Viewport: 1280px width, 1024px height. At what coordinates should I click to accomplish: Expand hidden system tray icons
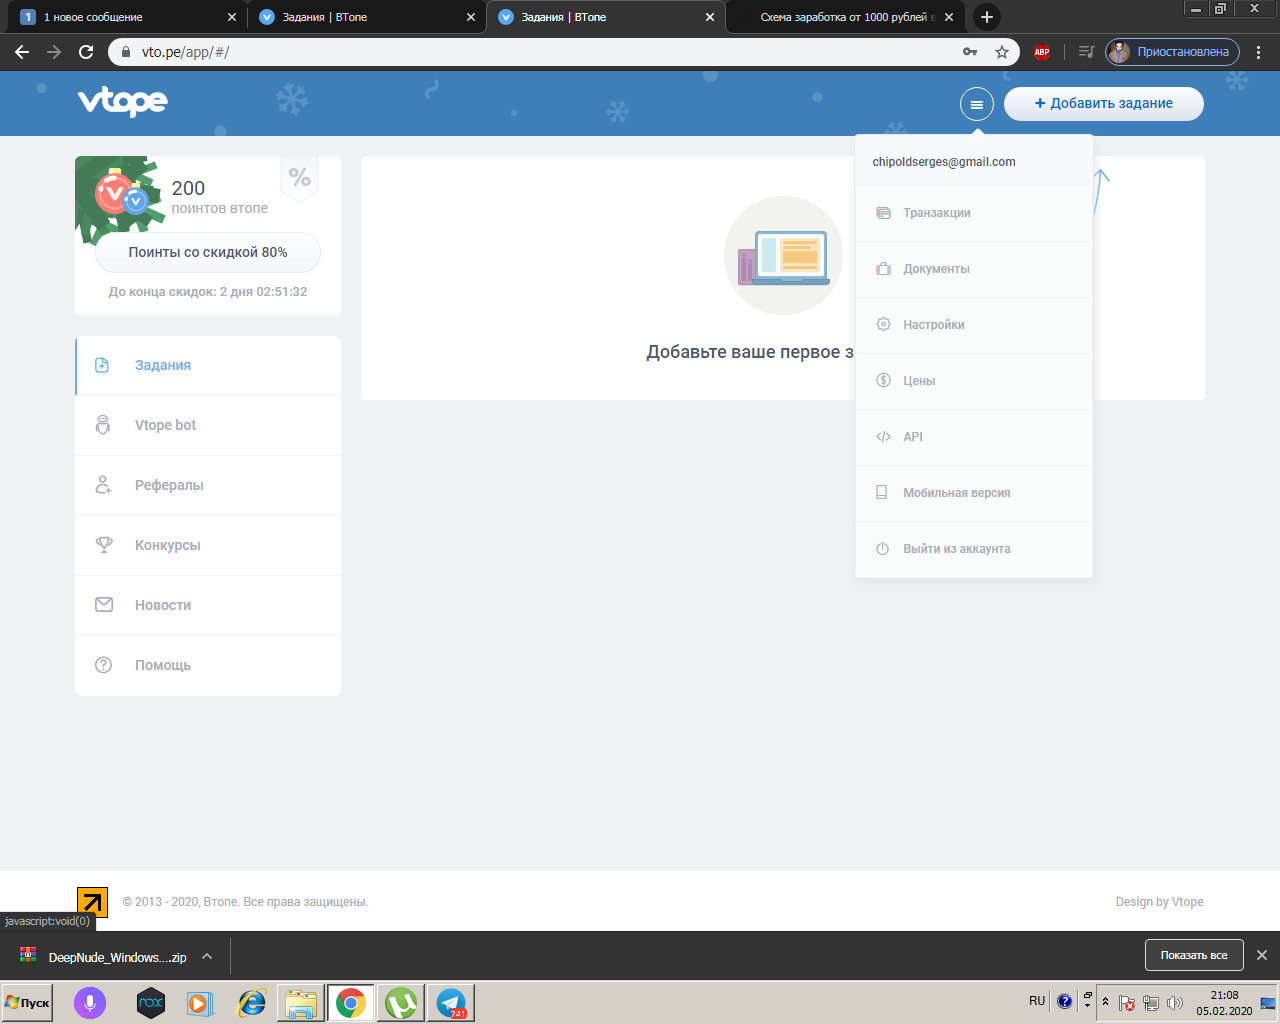tap(1105, 1002)
